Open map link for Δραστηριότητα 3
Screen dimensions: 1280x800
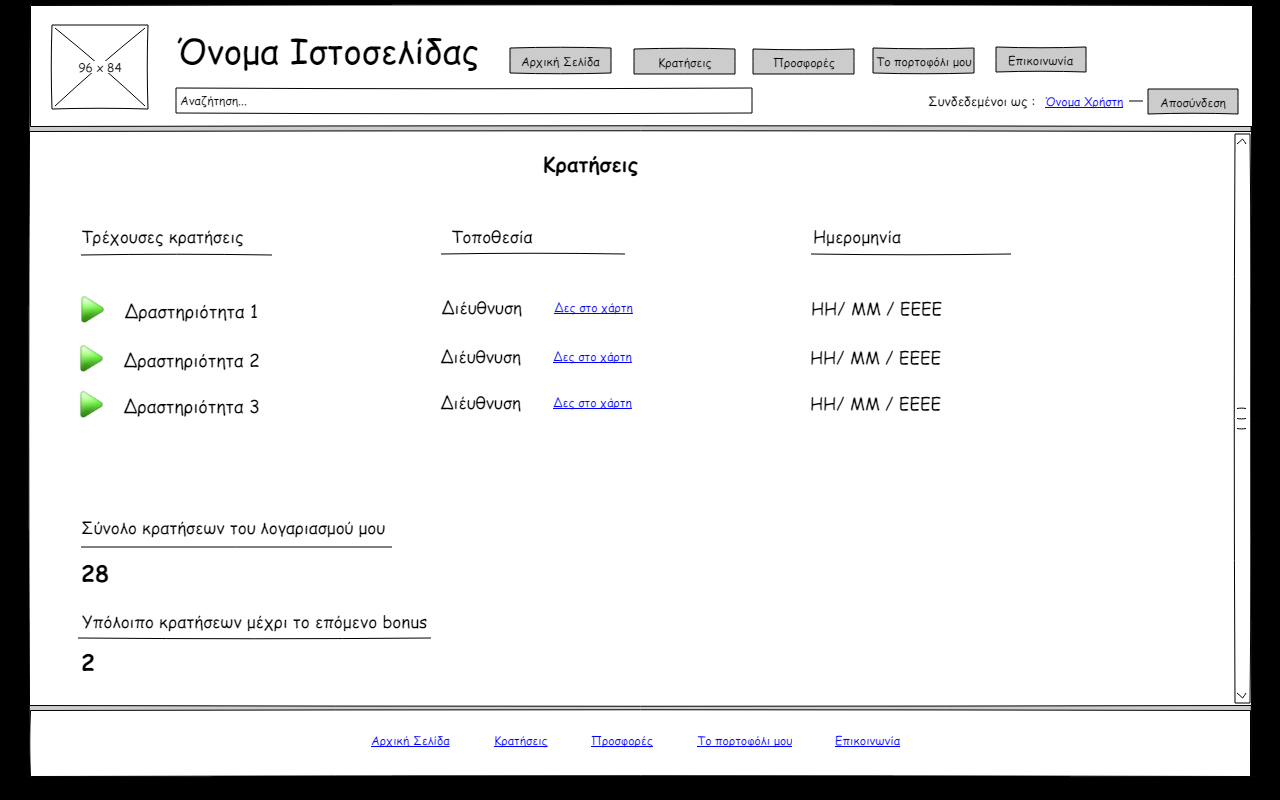(x=592, y=403)
